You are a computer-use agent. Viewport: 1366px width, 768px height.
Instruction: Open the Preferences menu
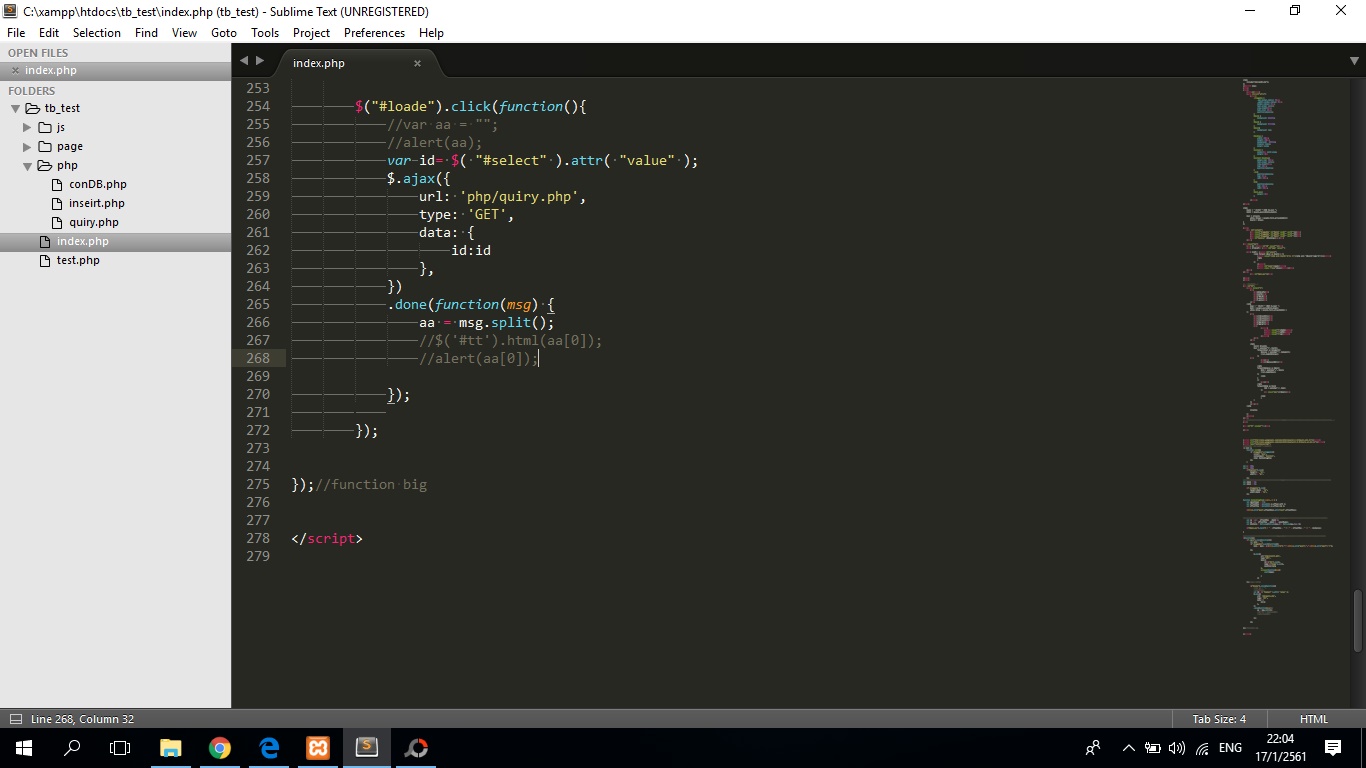(374, 32)
